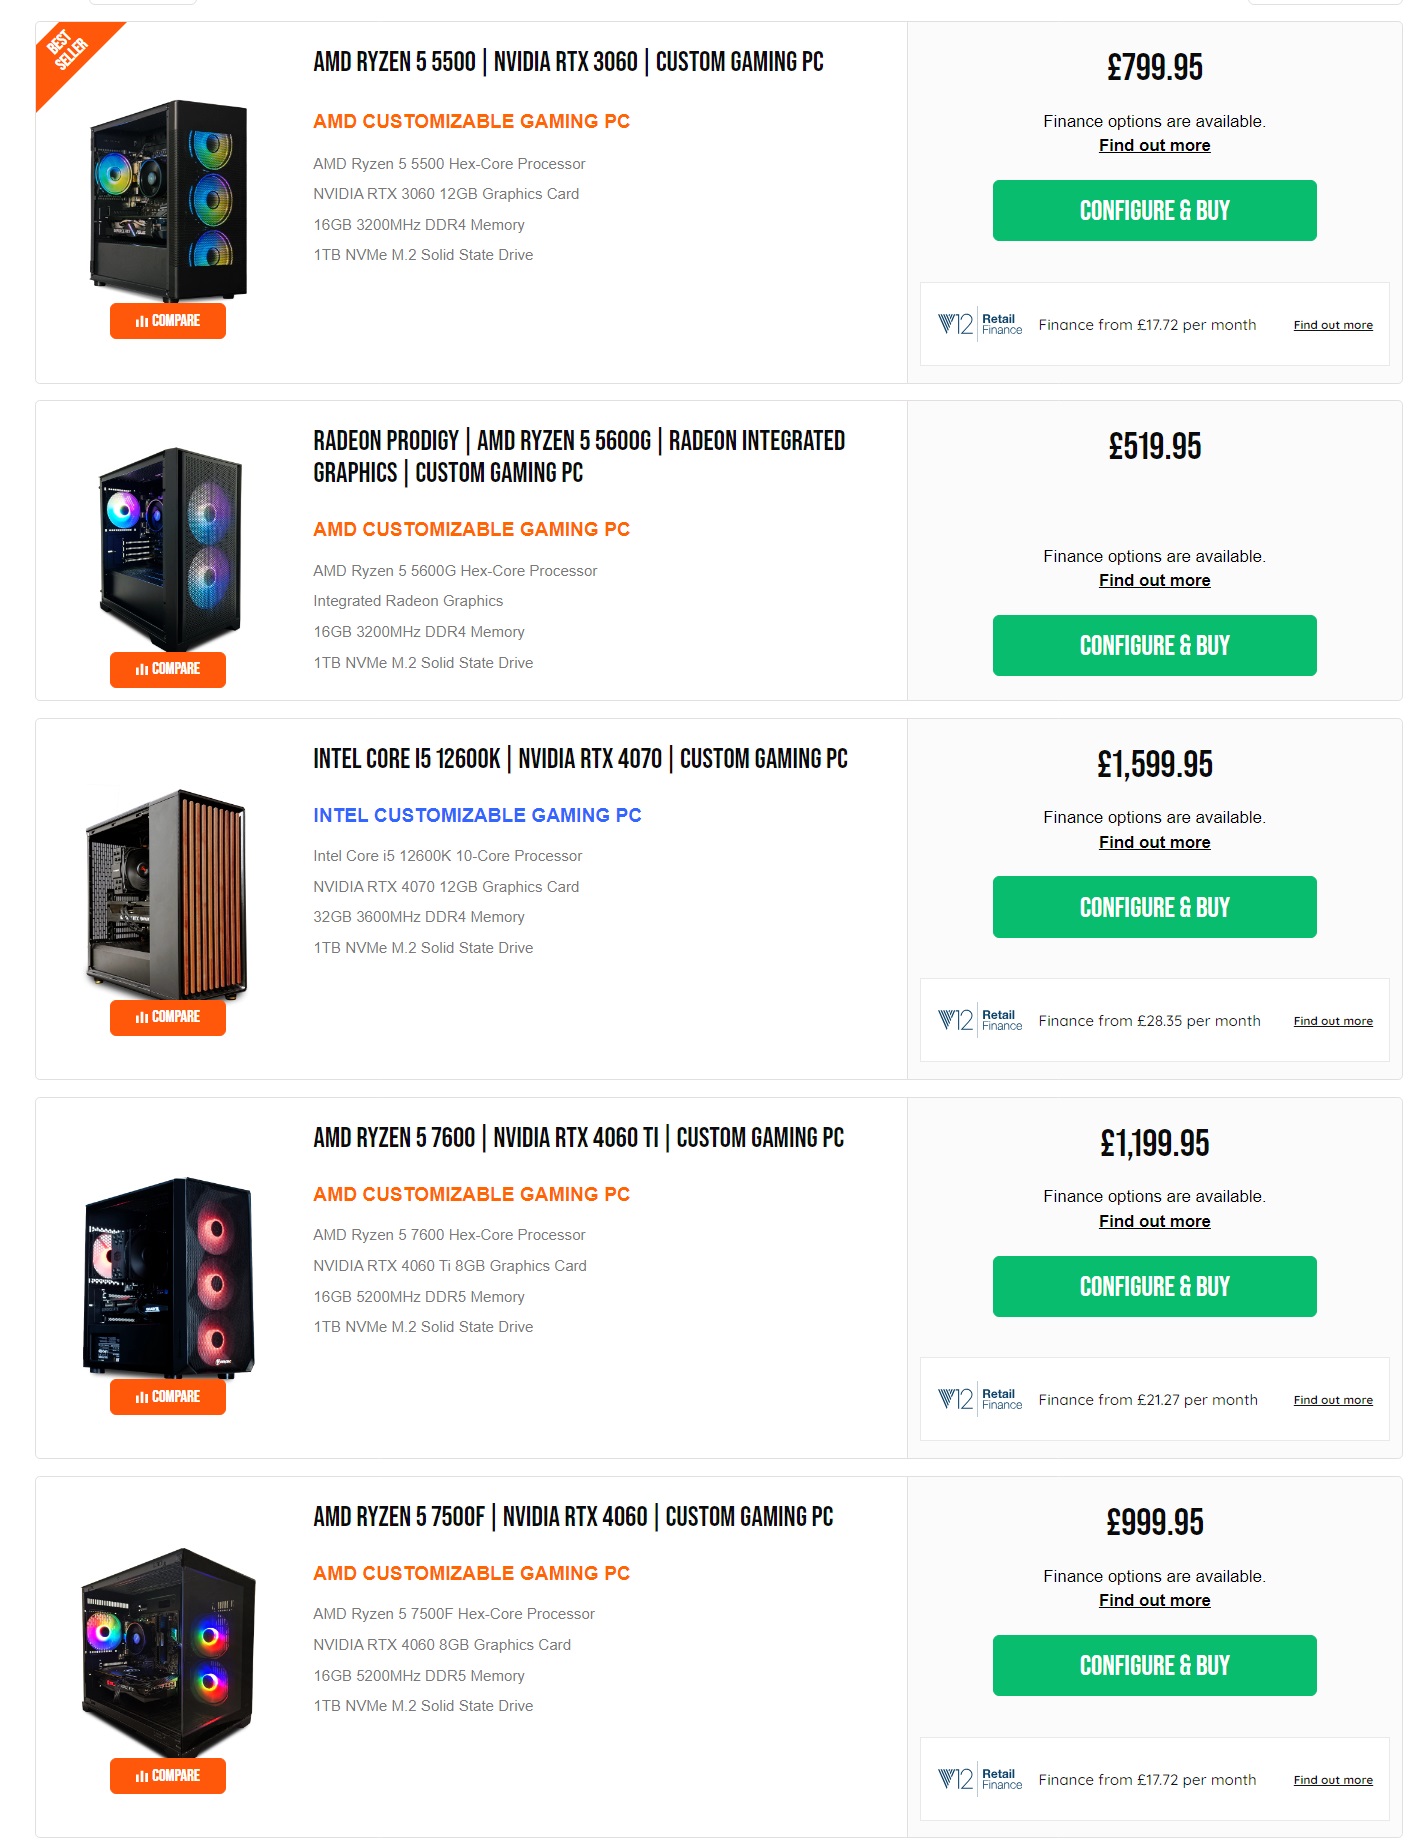The height and width of the screenshot is (1846, 1416).
Task: Click V12 Retail Finance logo on Ryzen 7600
Action: (980, 1399)
